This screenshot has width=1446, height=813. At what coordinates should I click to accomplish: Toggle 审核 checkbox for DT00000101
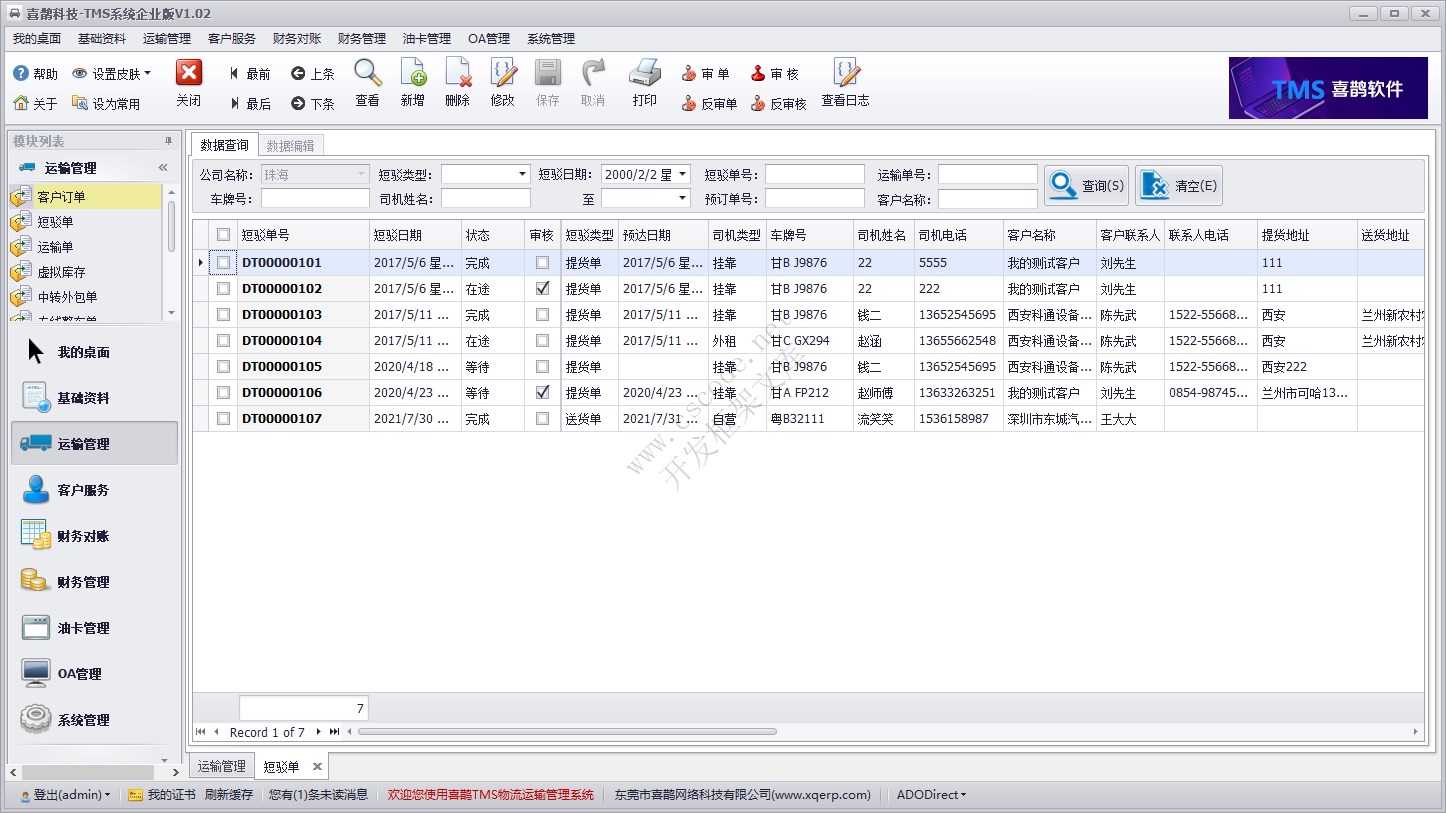pos(542,263)
